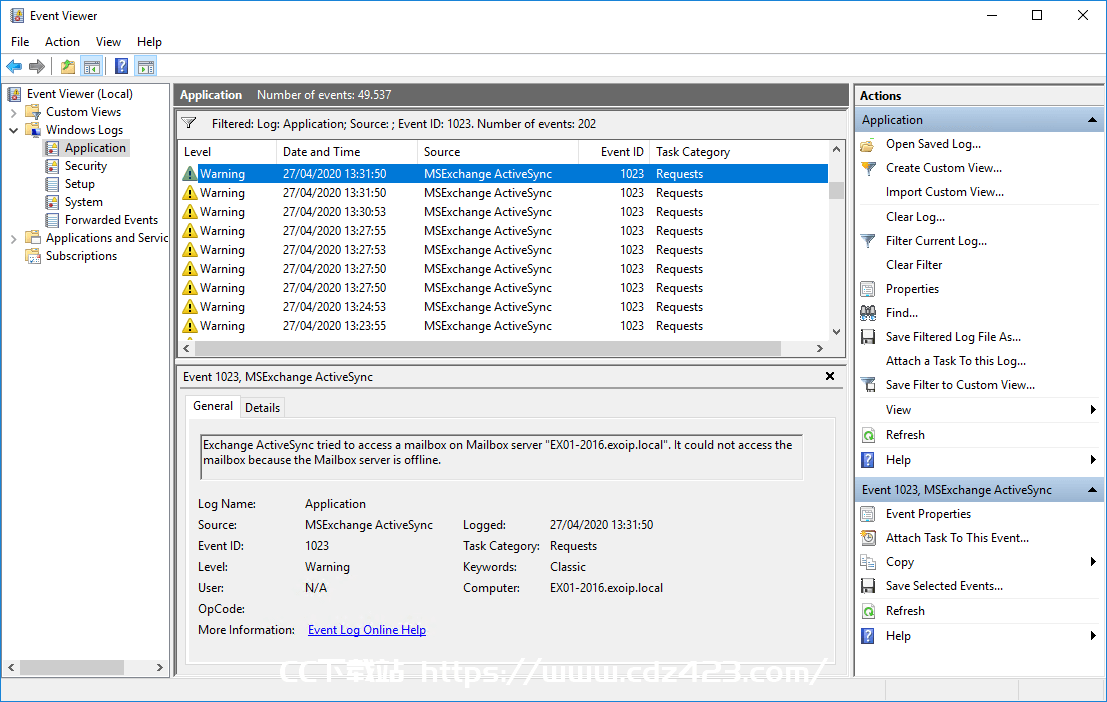Click the Filter Current Log funnel icon
This screenshot has height=702, width=1107.
(868, 242)
